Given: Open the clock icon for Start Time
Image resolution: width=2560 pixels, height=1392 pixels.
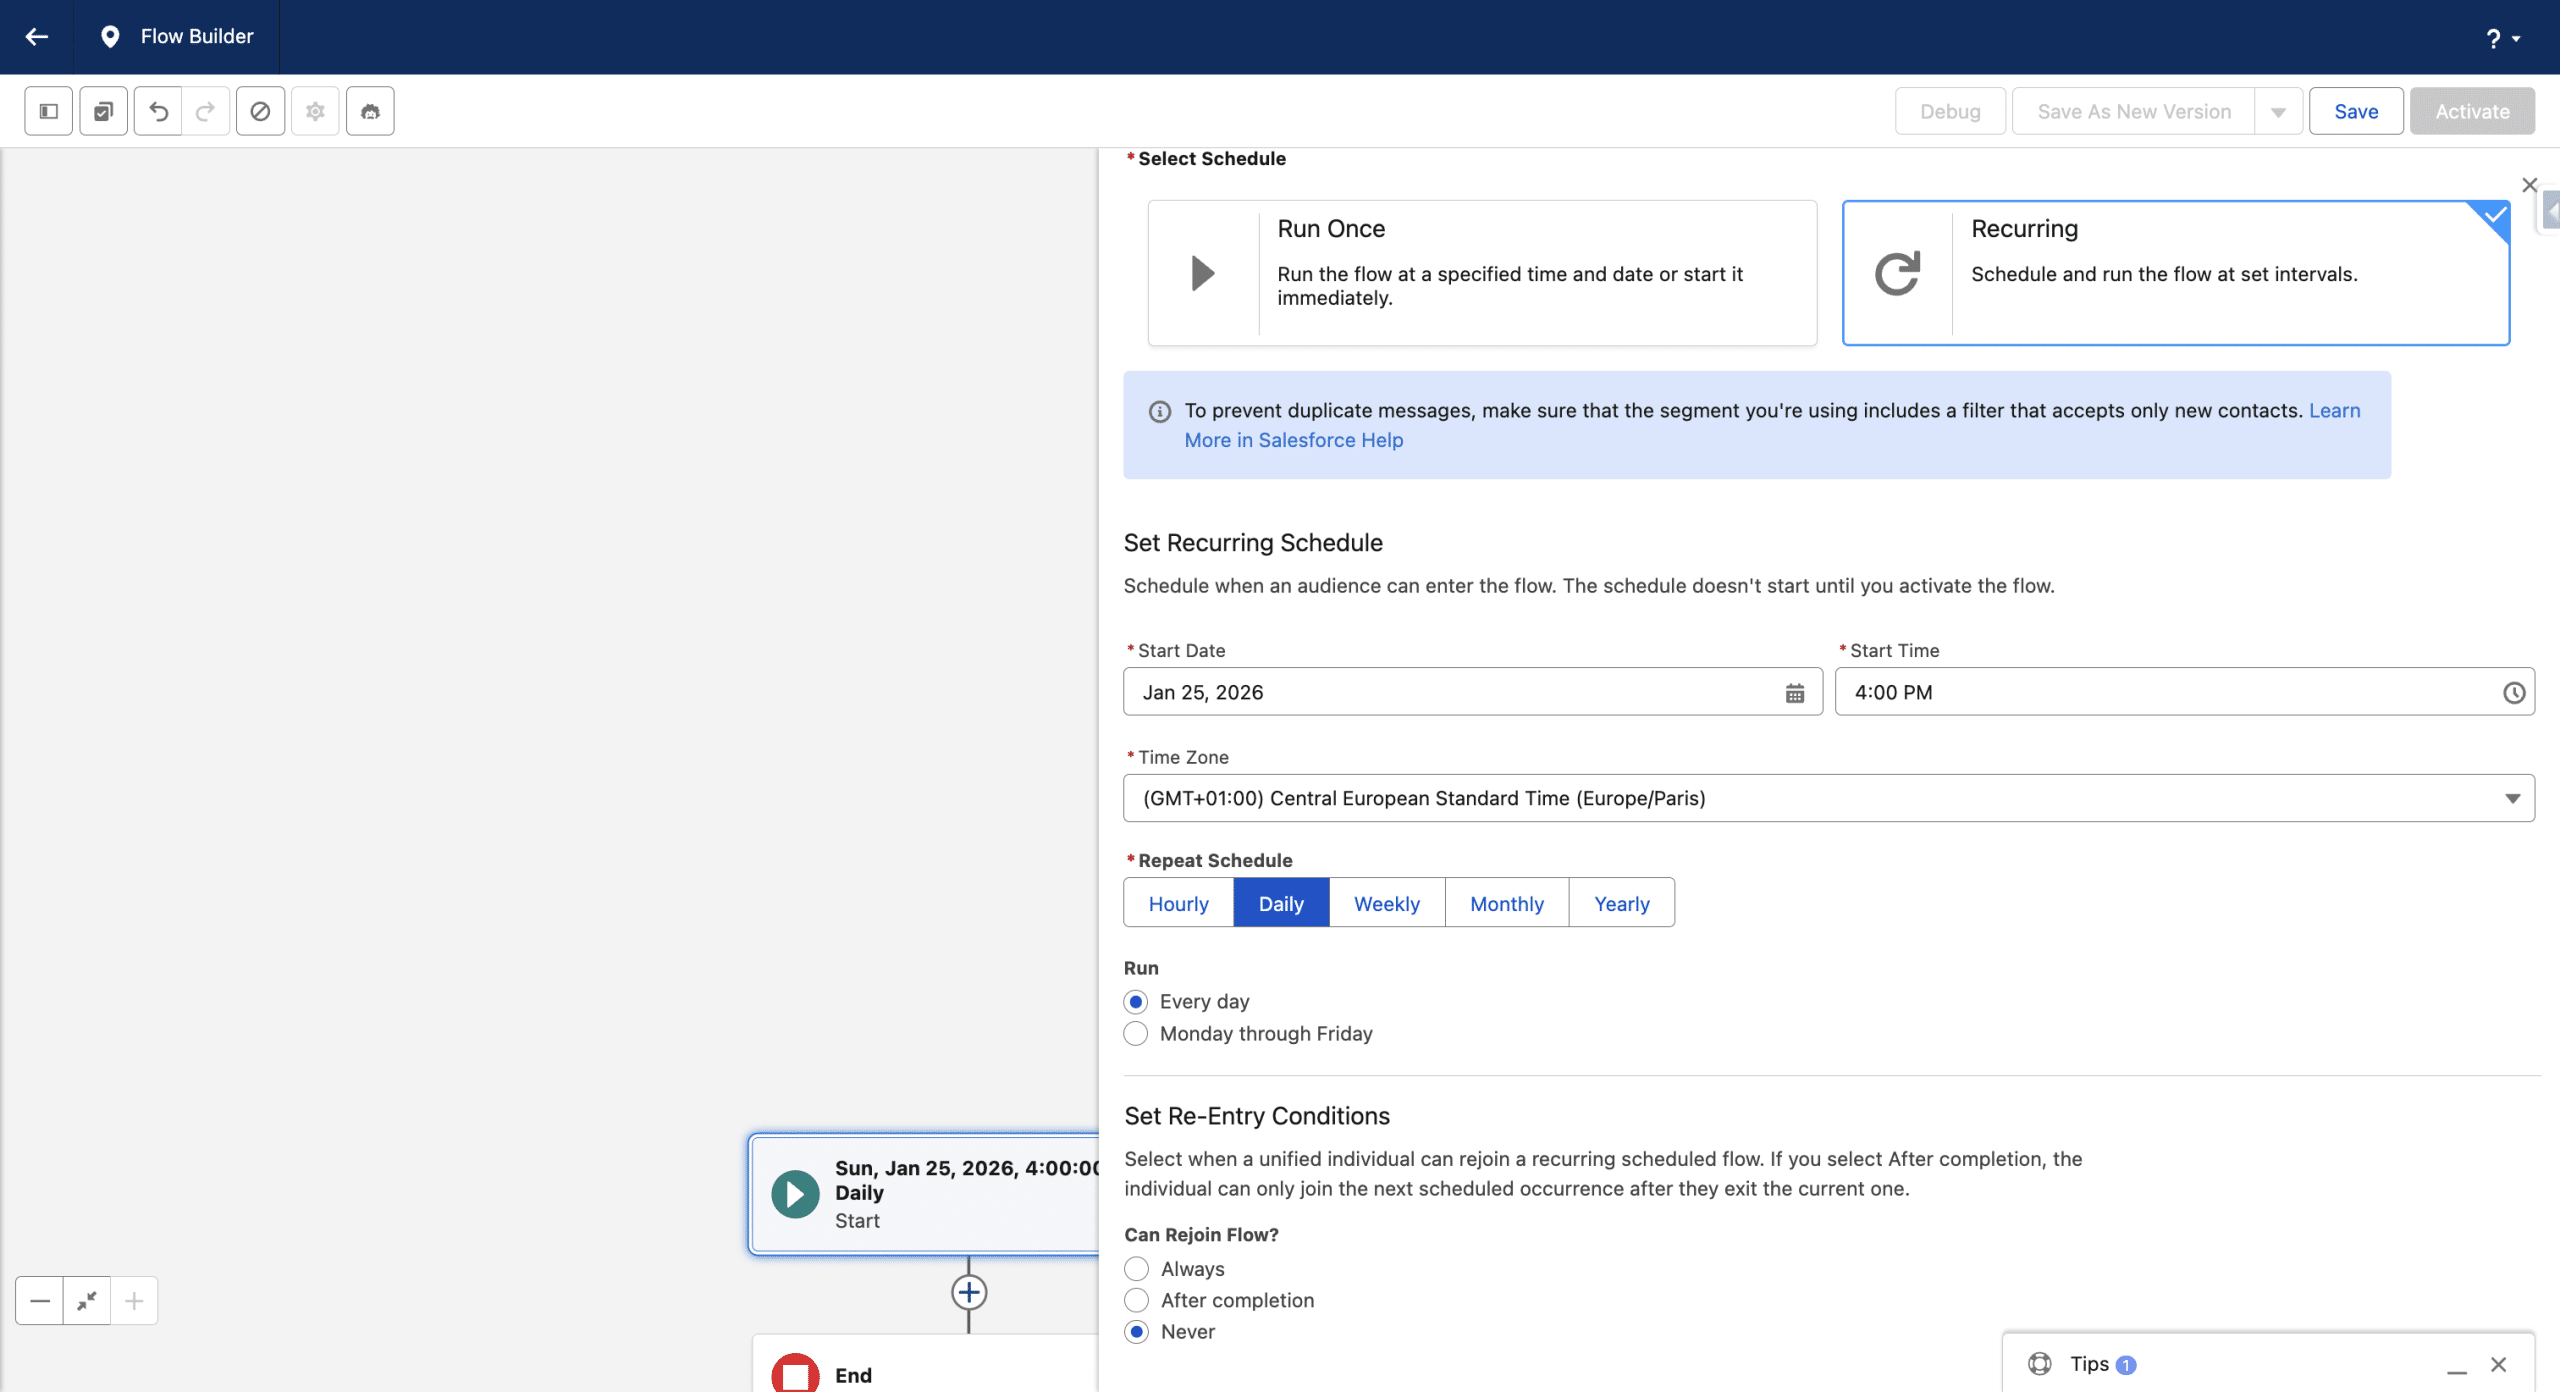Looking at the screenshot, I should (2513, 693).
